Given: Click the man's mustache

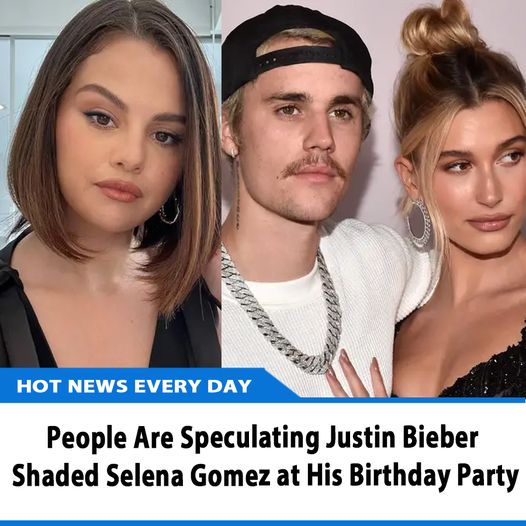Looking at the screenshot, I should pyautogui.click(x=314, y=166).
